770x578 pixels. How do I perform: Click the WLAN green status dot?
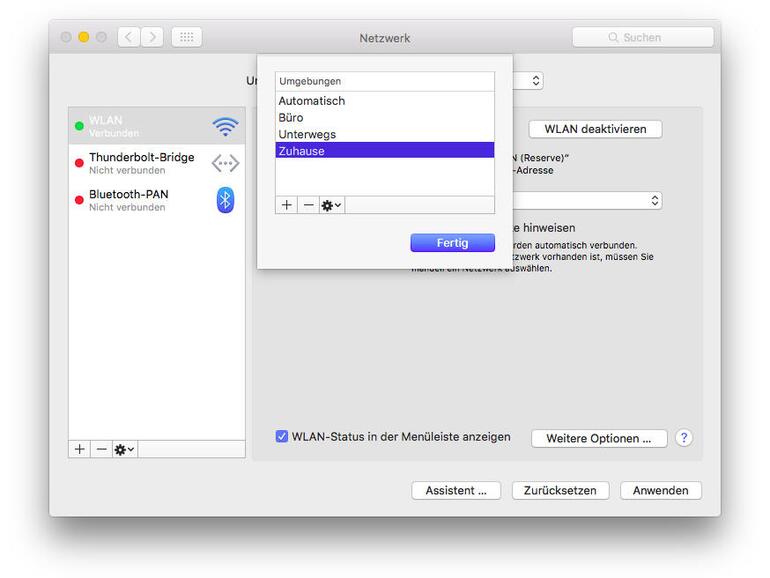tap(79, 126)
